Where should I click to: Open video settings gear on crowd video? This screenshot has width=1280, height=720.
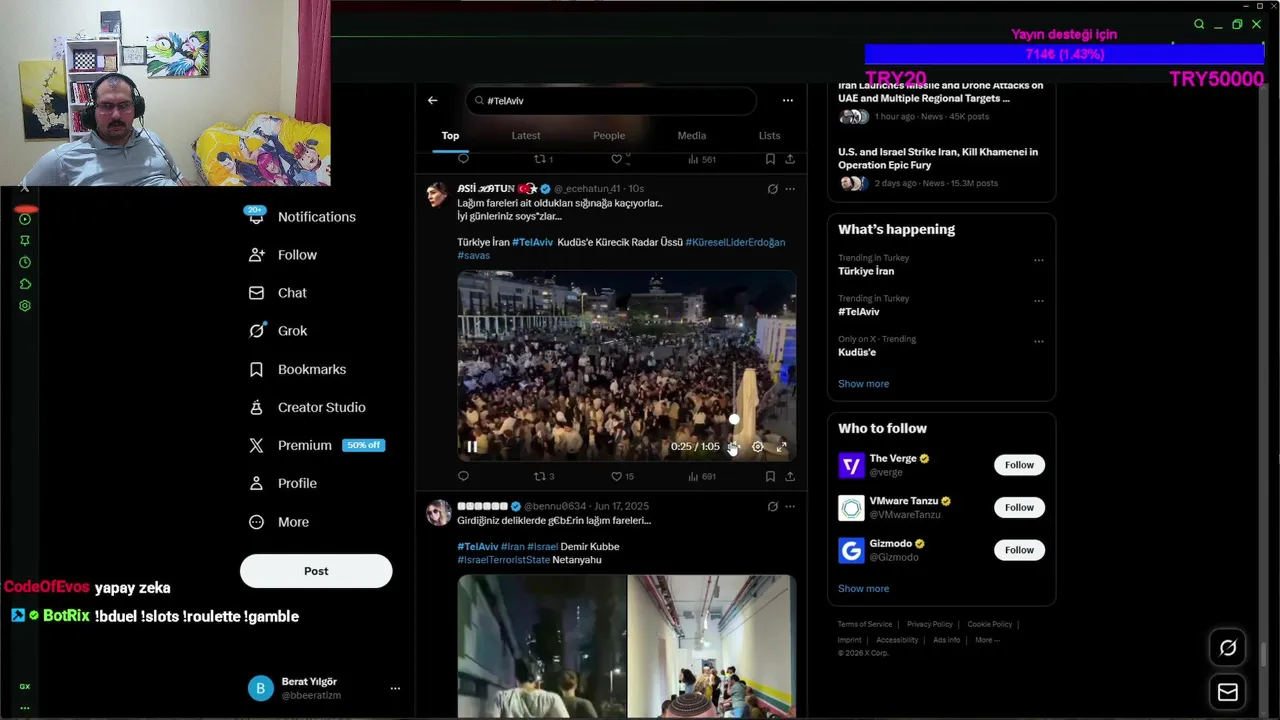pyautogui.click(x=758, y=447)
